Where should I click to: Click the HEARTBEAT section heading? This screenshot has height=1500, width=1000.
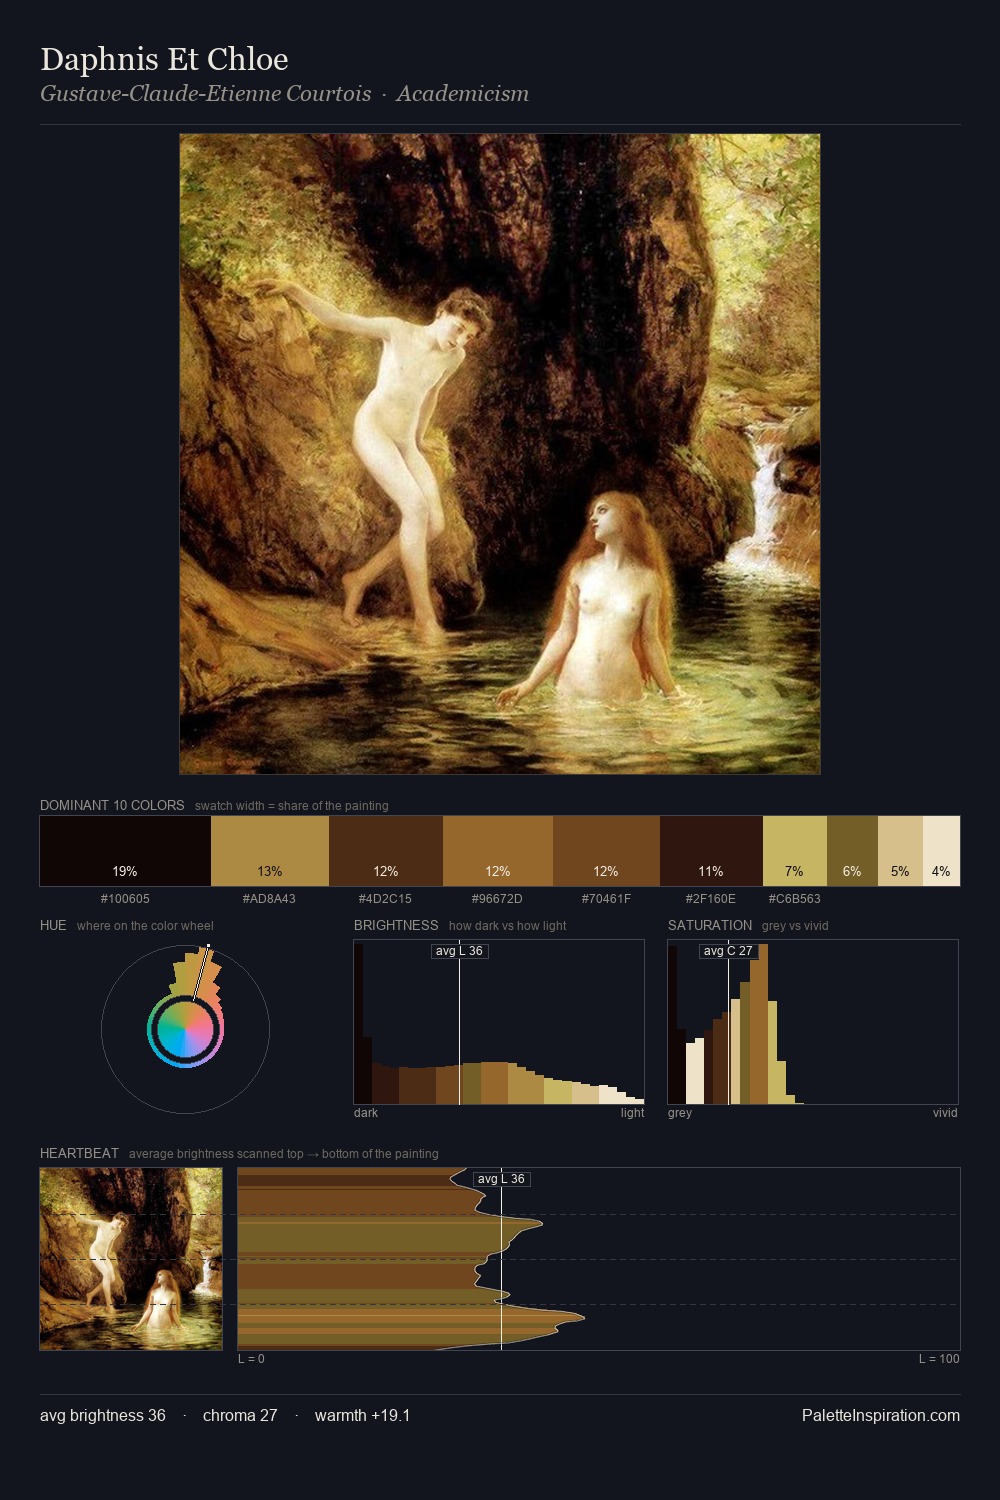pyautogui.click(x=79, y=1153)
